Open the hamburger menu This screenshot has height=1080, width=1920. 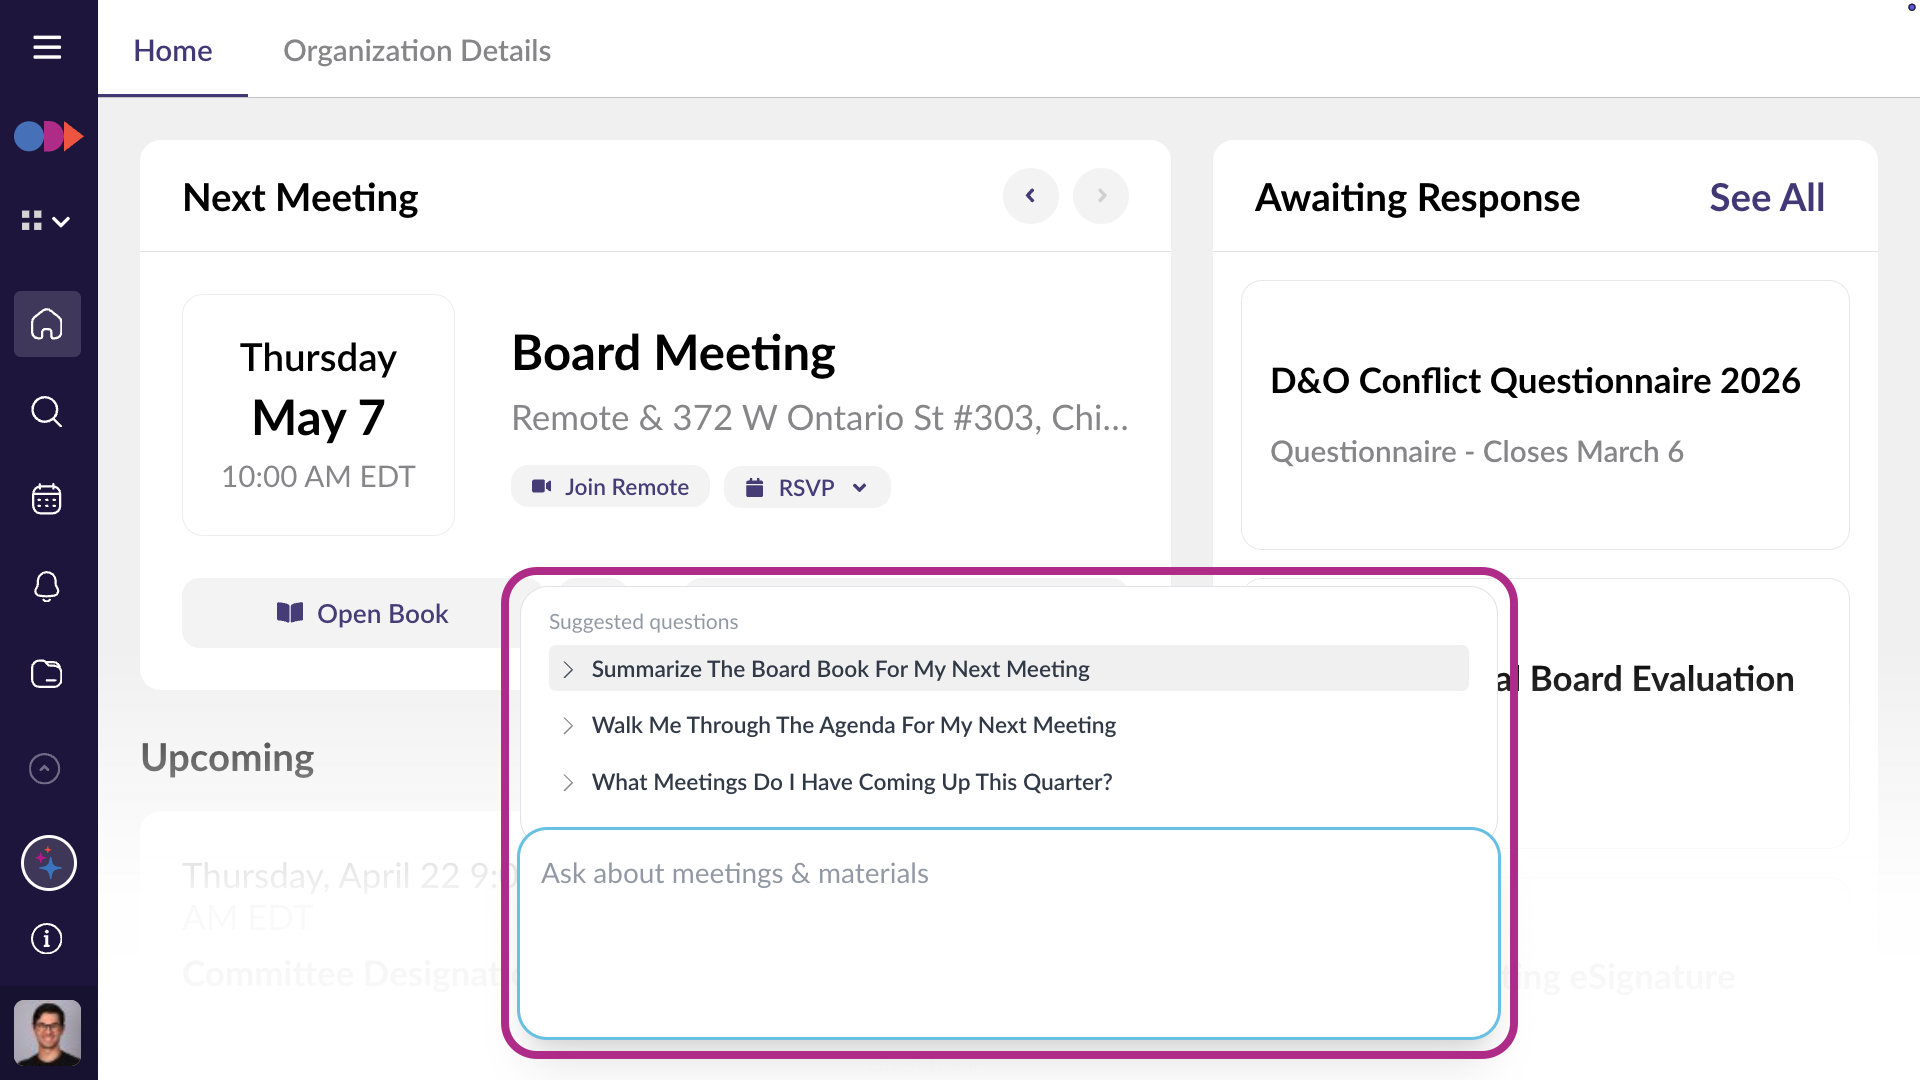pyautogui.click(x=47, y=47)
